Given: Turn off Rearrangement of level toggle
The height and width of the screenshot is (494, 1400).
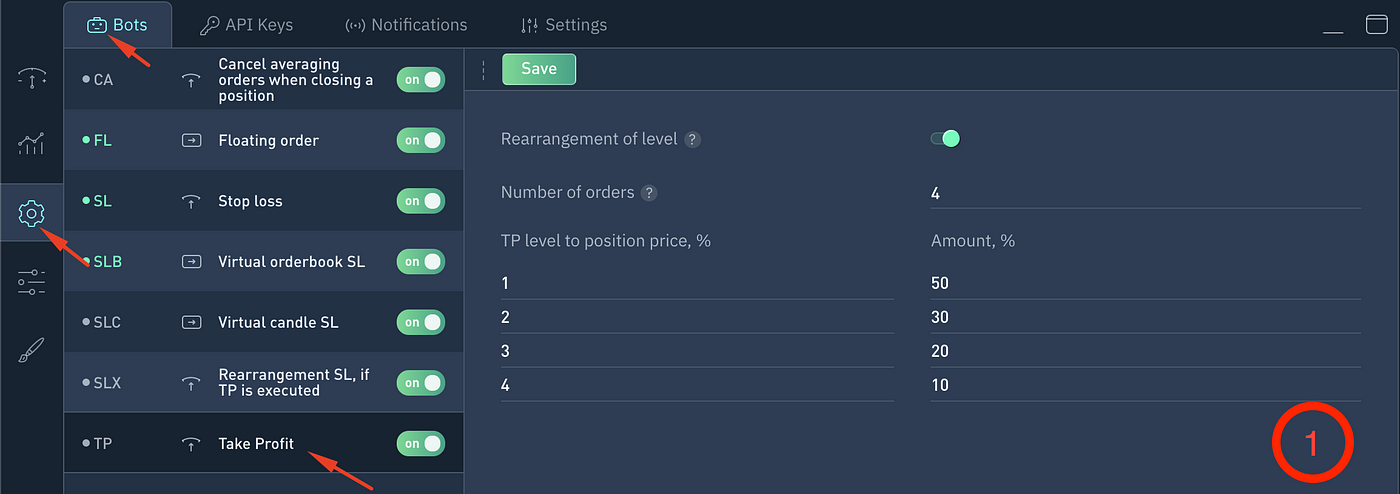Looking at the screenshot, I should click(x=945, y=139).
